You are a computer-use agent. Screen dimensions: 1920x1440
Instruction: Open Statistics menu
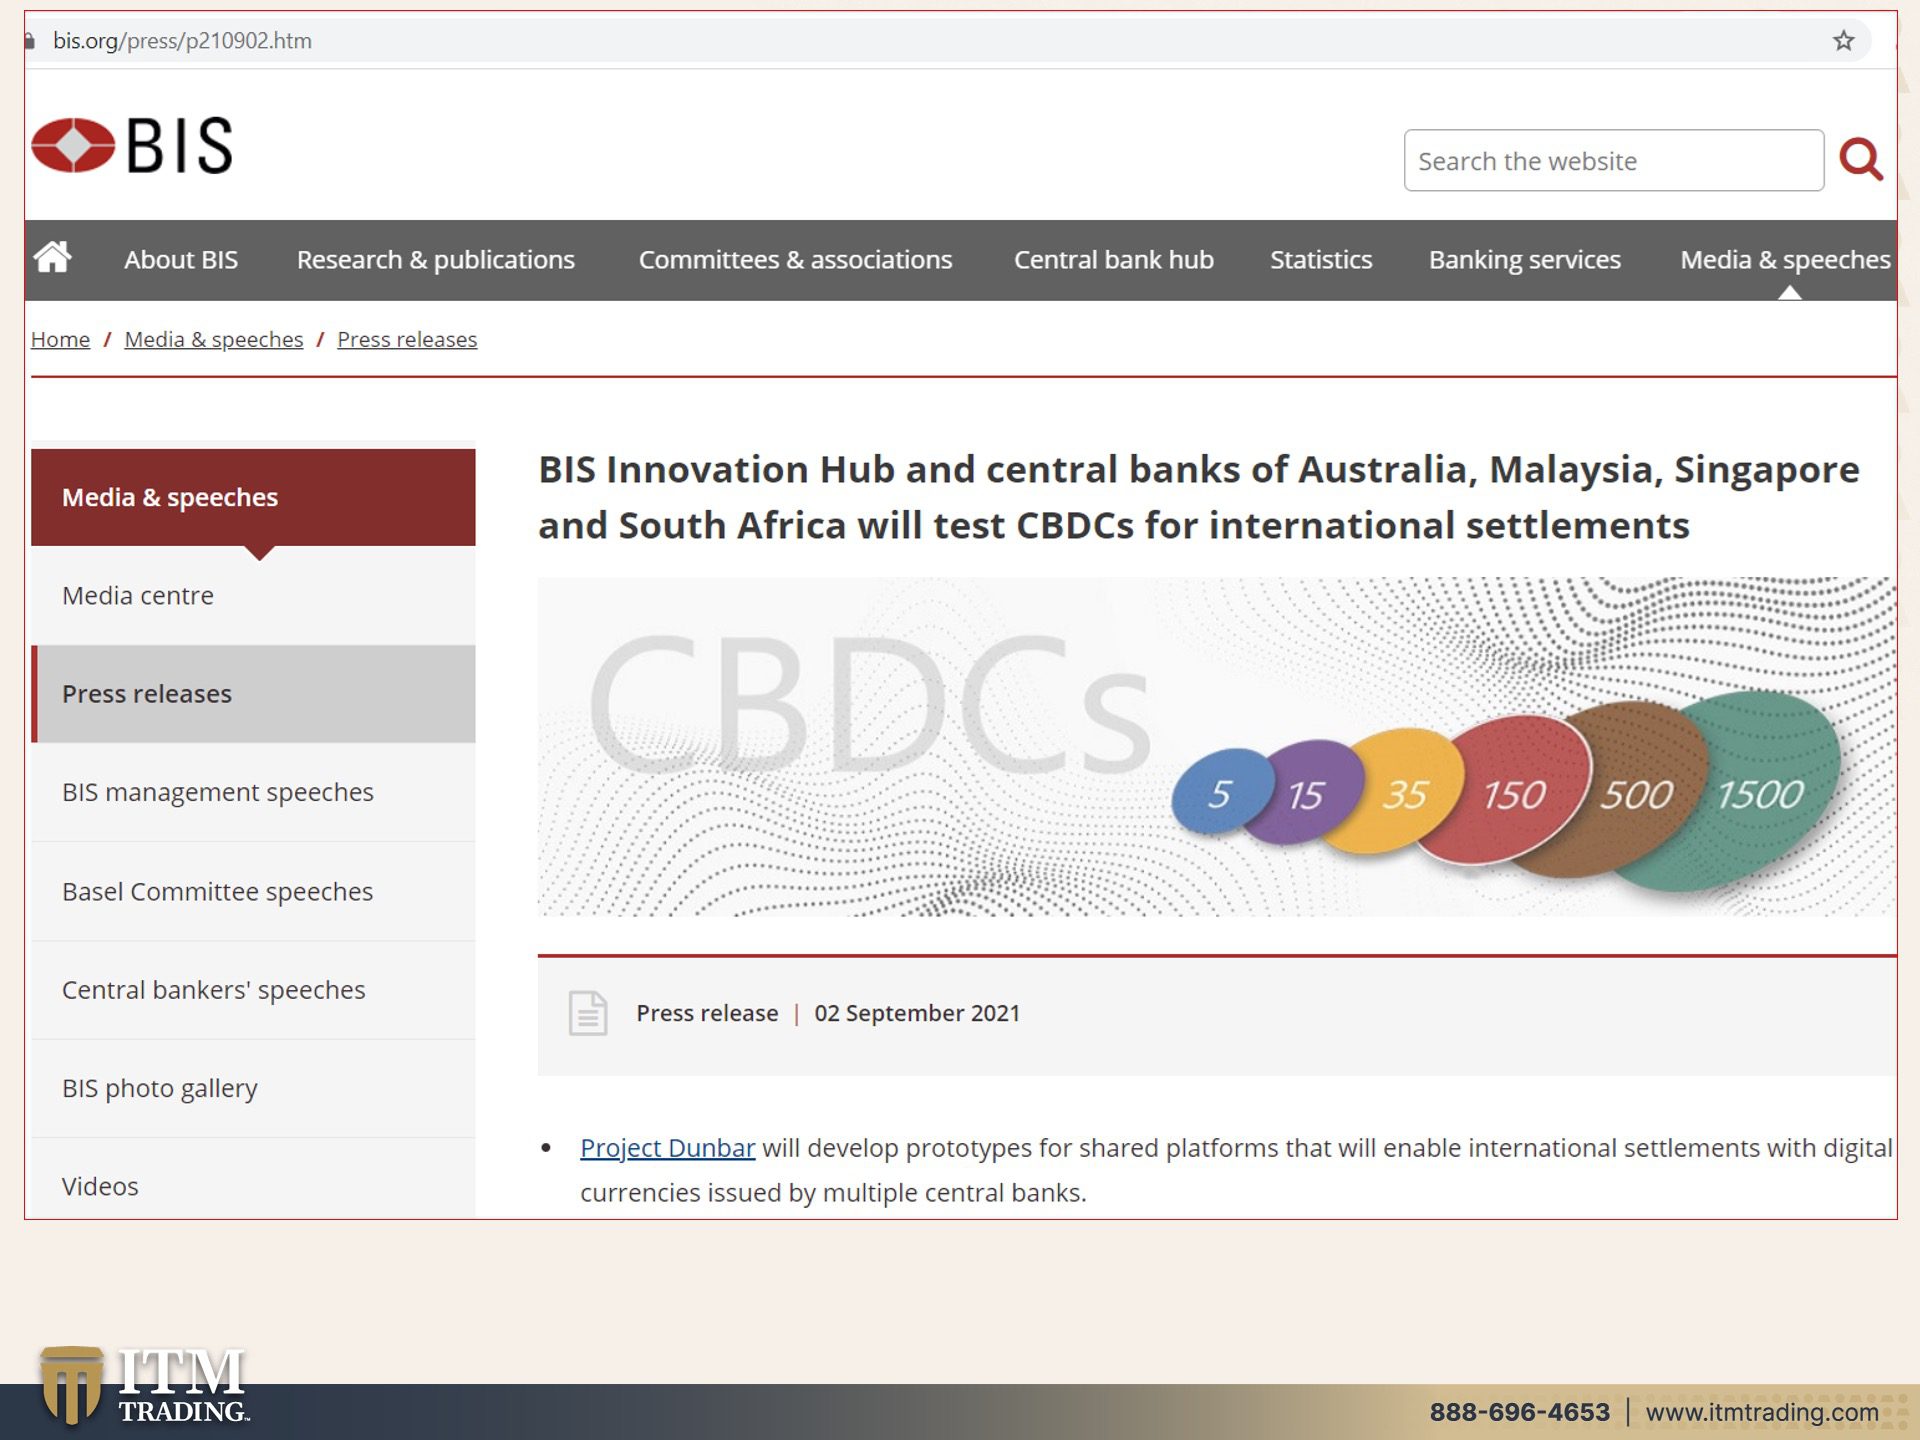pos(1321,260)
